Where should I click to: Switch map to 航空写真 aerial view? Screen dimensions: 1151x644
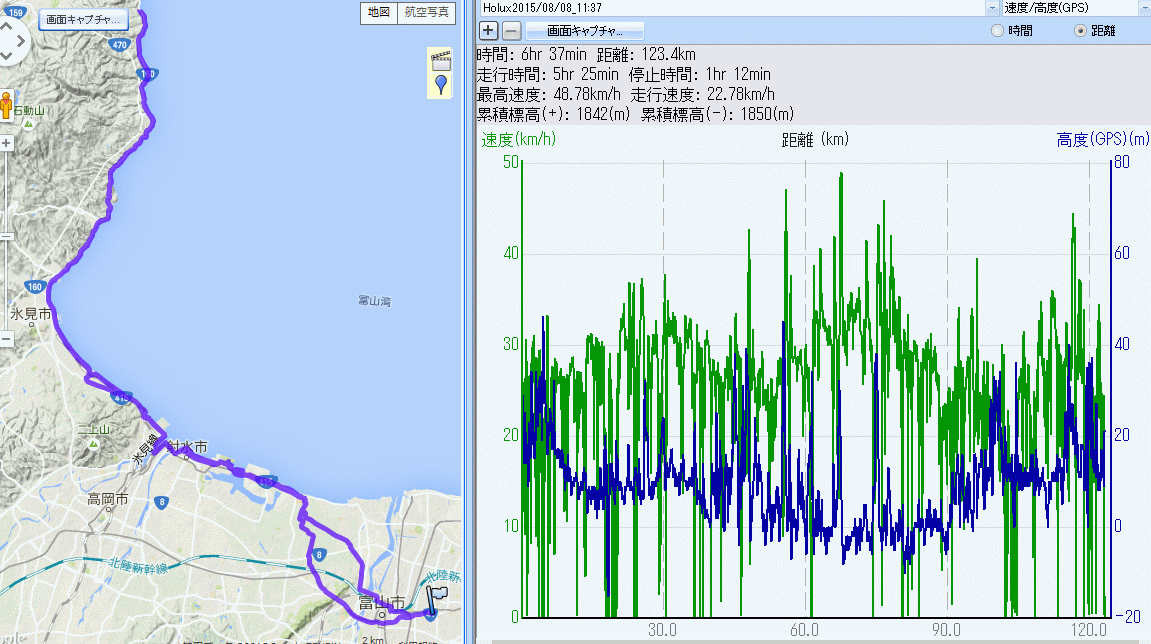click(427, 13)
